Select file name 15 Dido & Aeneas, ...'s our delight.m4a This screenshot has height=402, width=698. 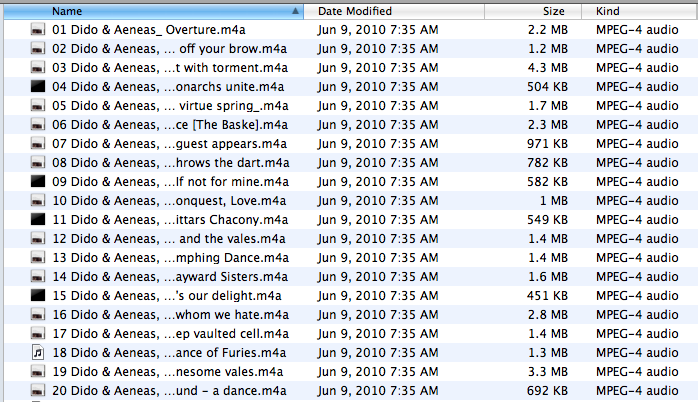coord(167,296)
